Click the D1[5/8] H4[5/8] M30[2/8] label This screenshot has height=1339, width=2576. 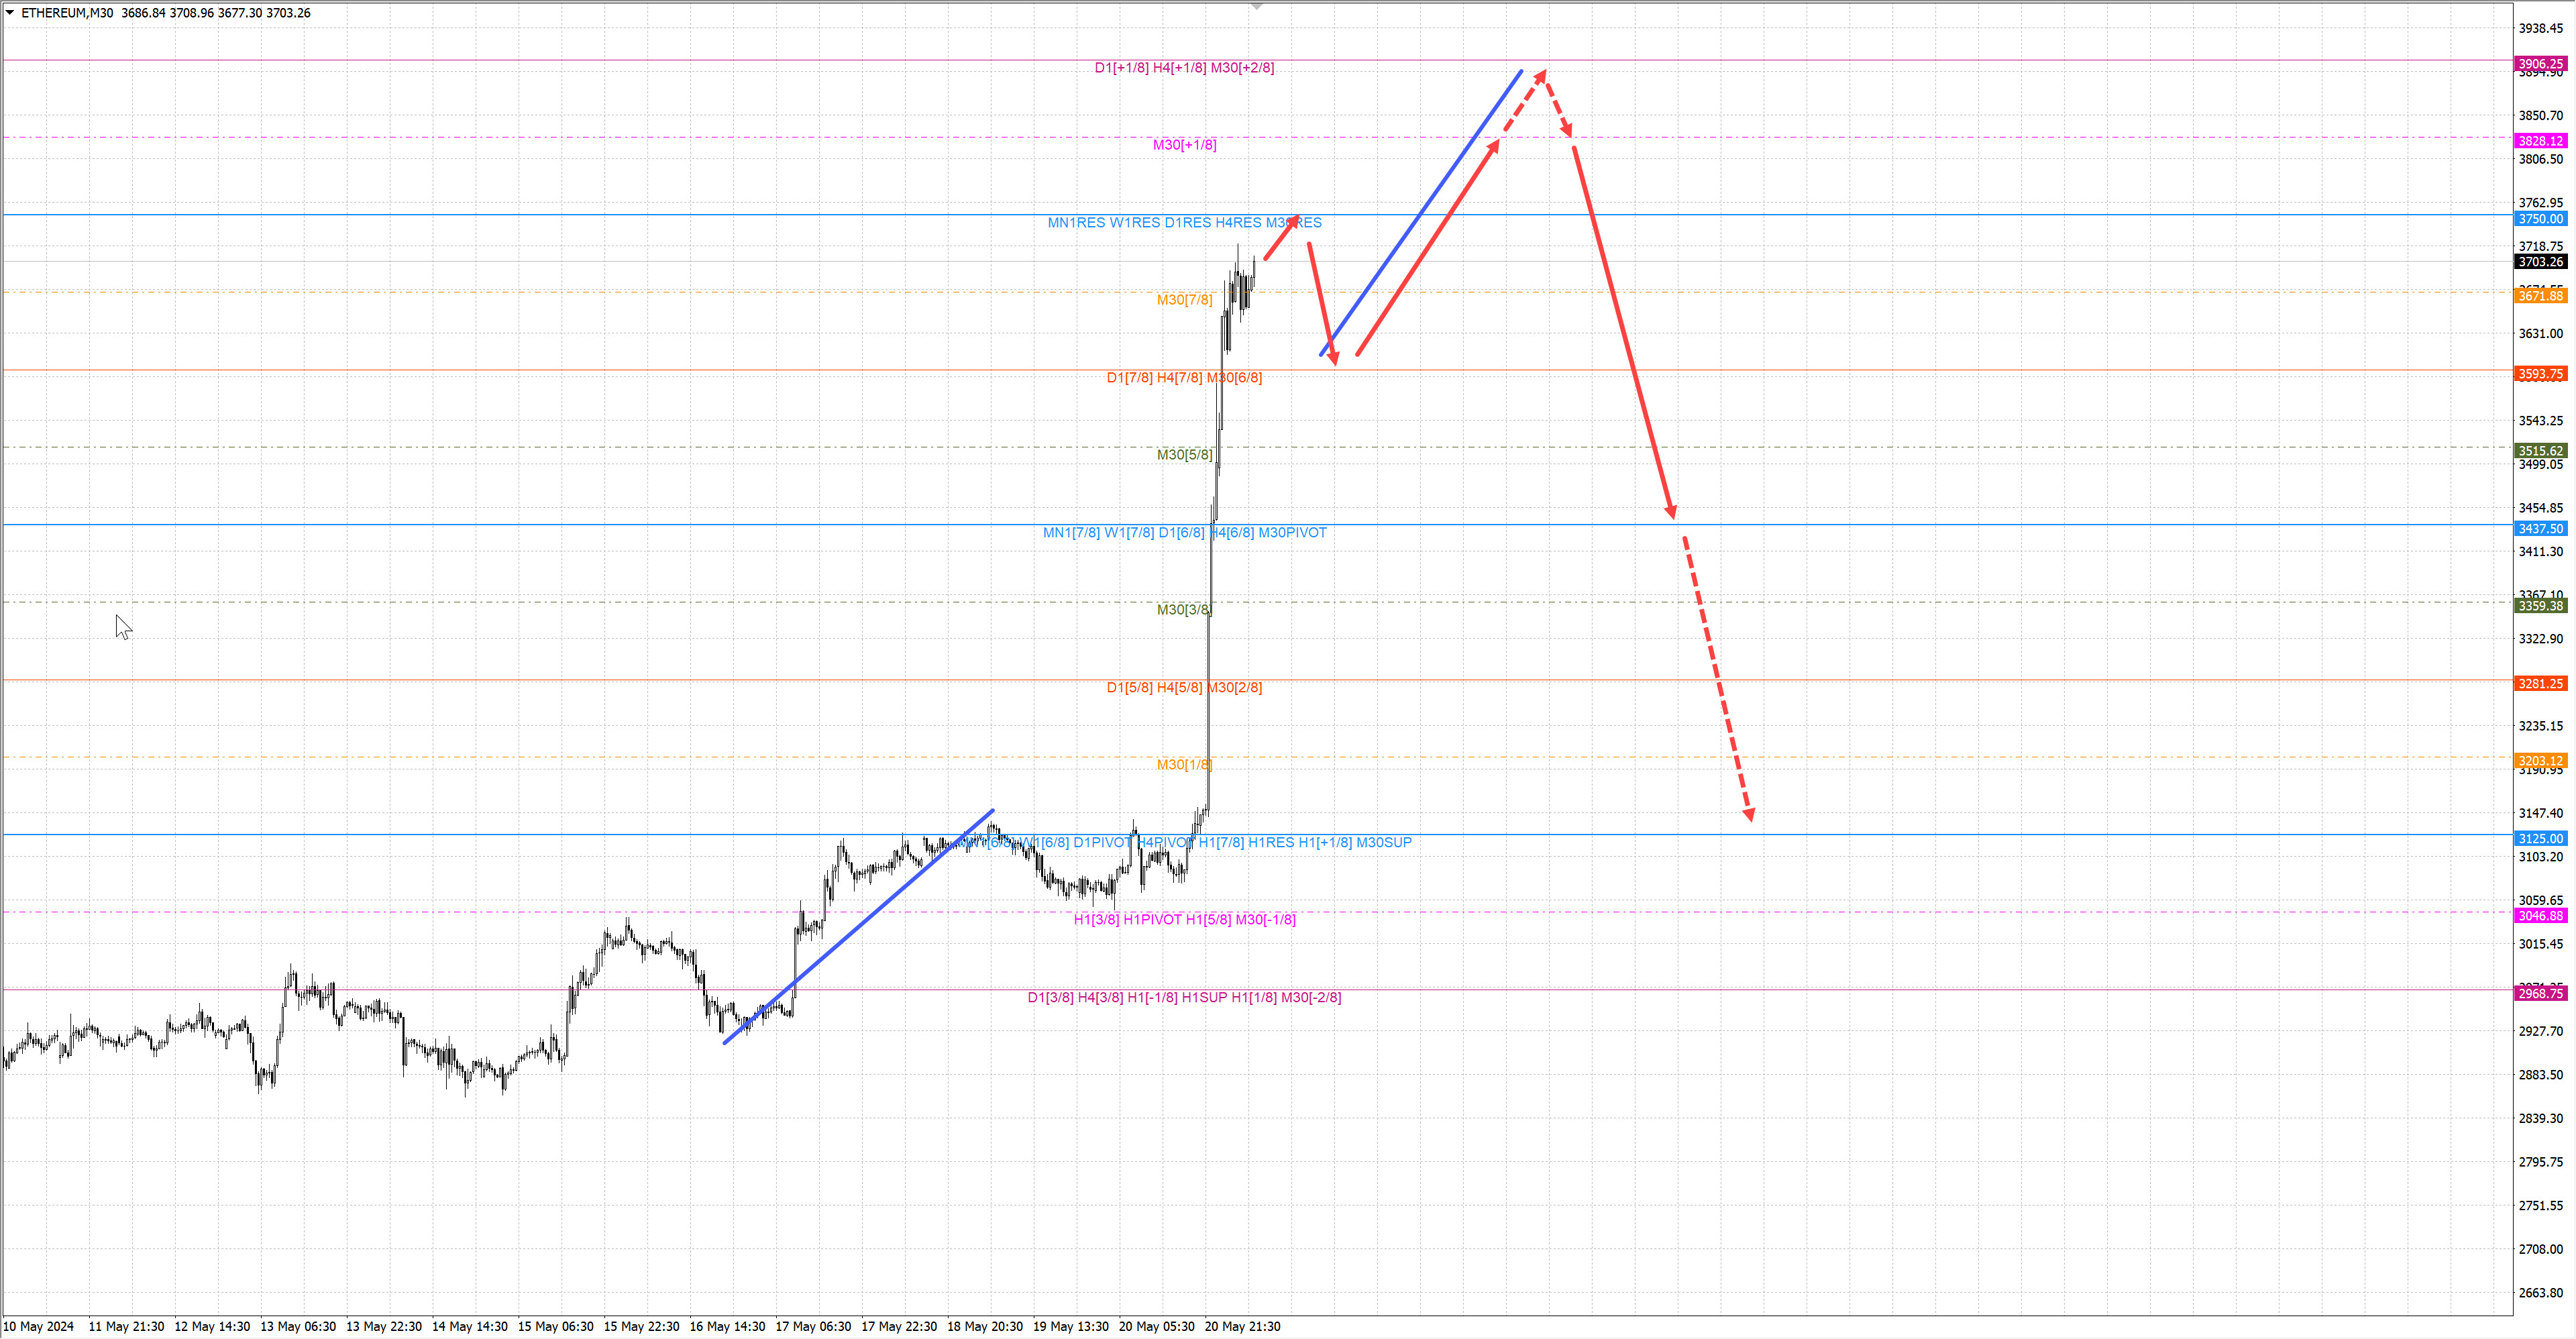click(1184, 688)
